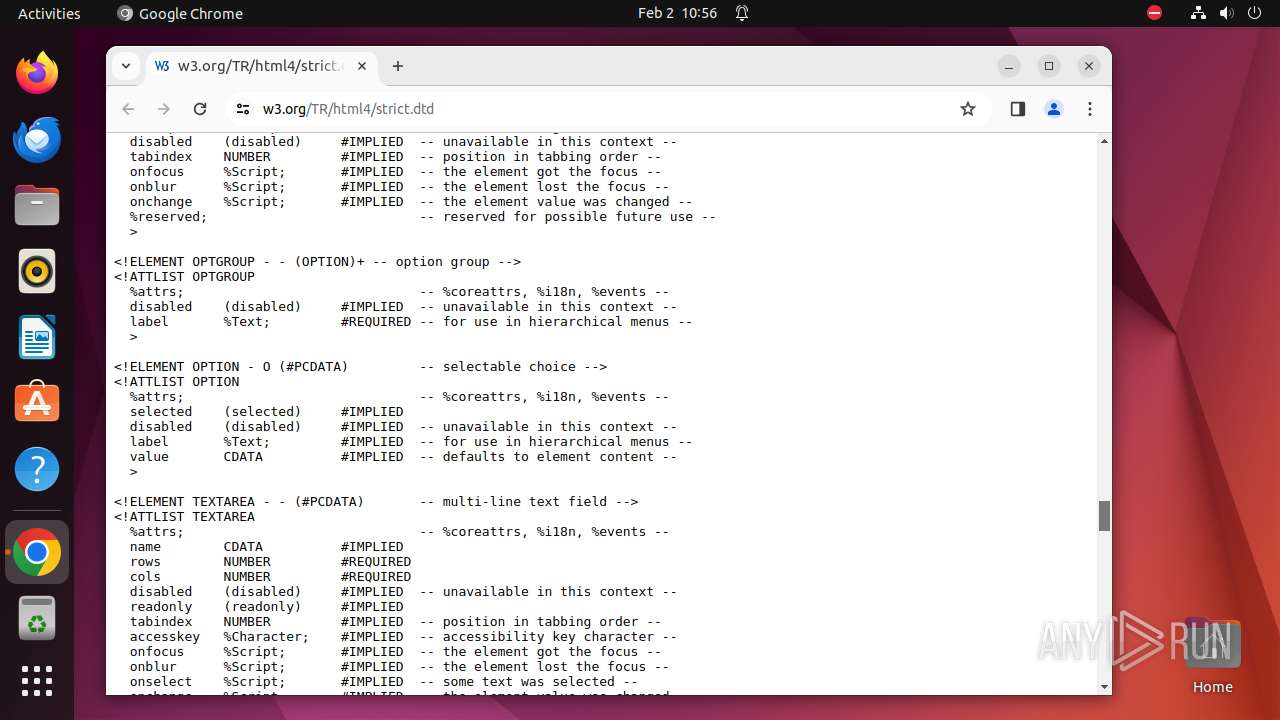Image resolution: width=1280 pixels, height=720 pixels.
Task: Click the 'selectable choice' comment text
Action: tap(509, 367)
